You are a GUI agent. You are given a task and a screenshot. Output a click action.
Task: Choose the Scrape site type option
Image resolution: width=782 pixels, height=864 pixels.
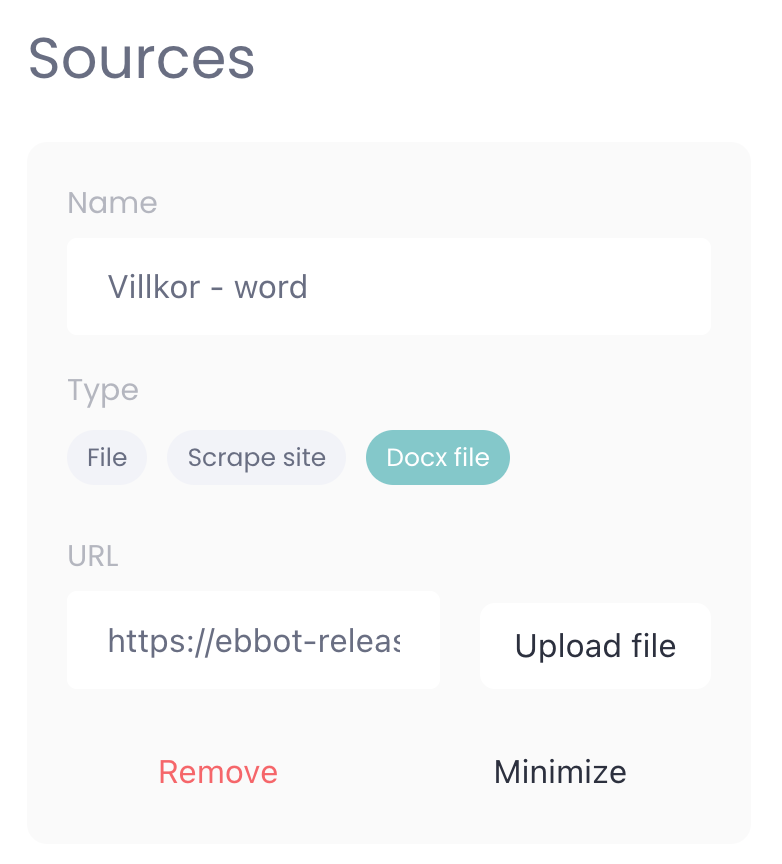coord(256,458)
